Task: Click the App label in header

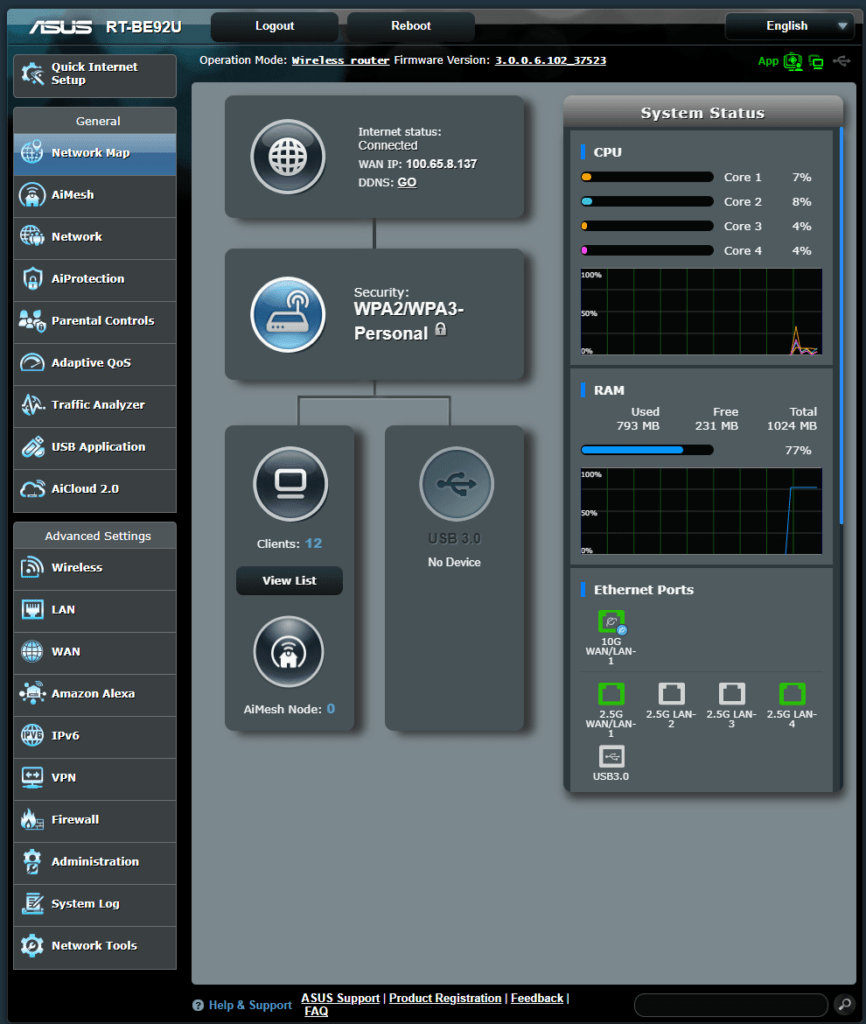Action: click(x=768, y=61)
